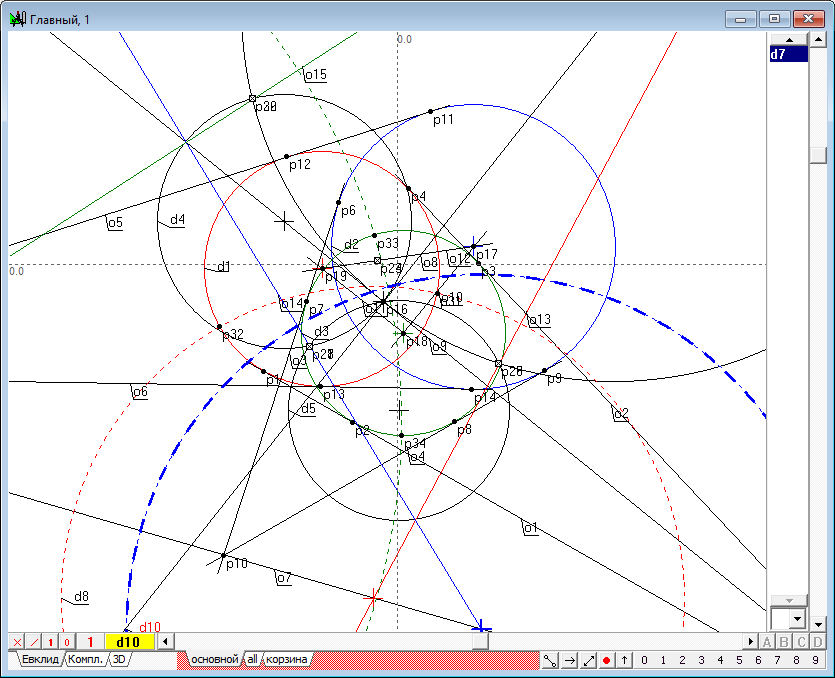
Task: Click line label o5
Action: (115, 223)
